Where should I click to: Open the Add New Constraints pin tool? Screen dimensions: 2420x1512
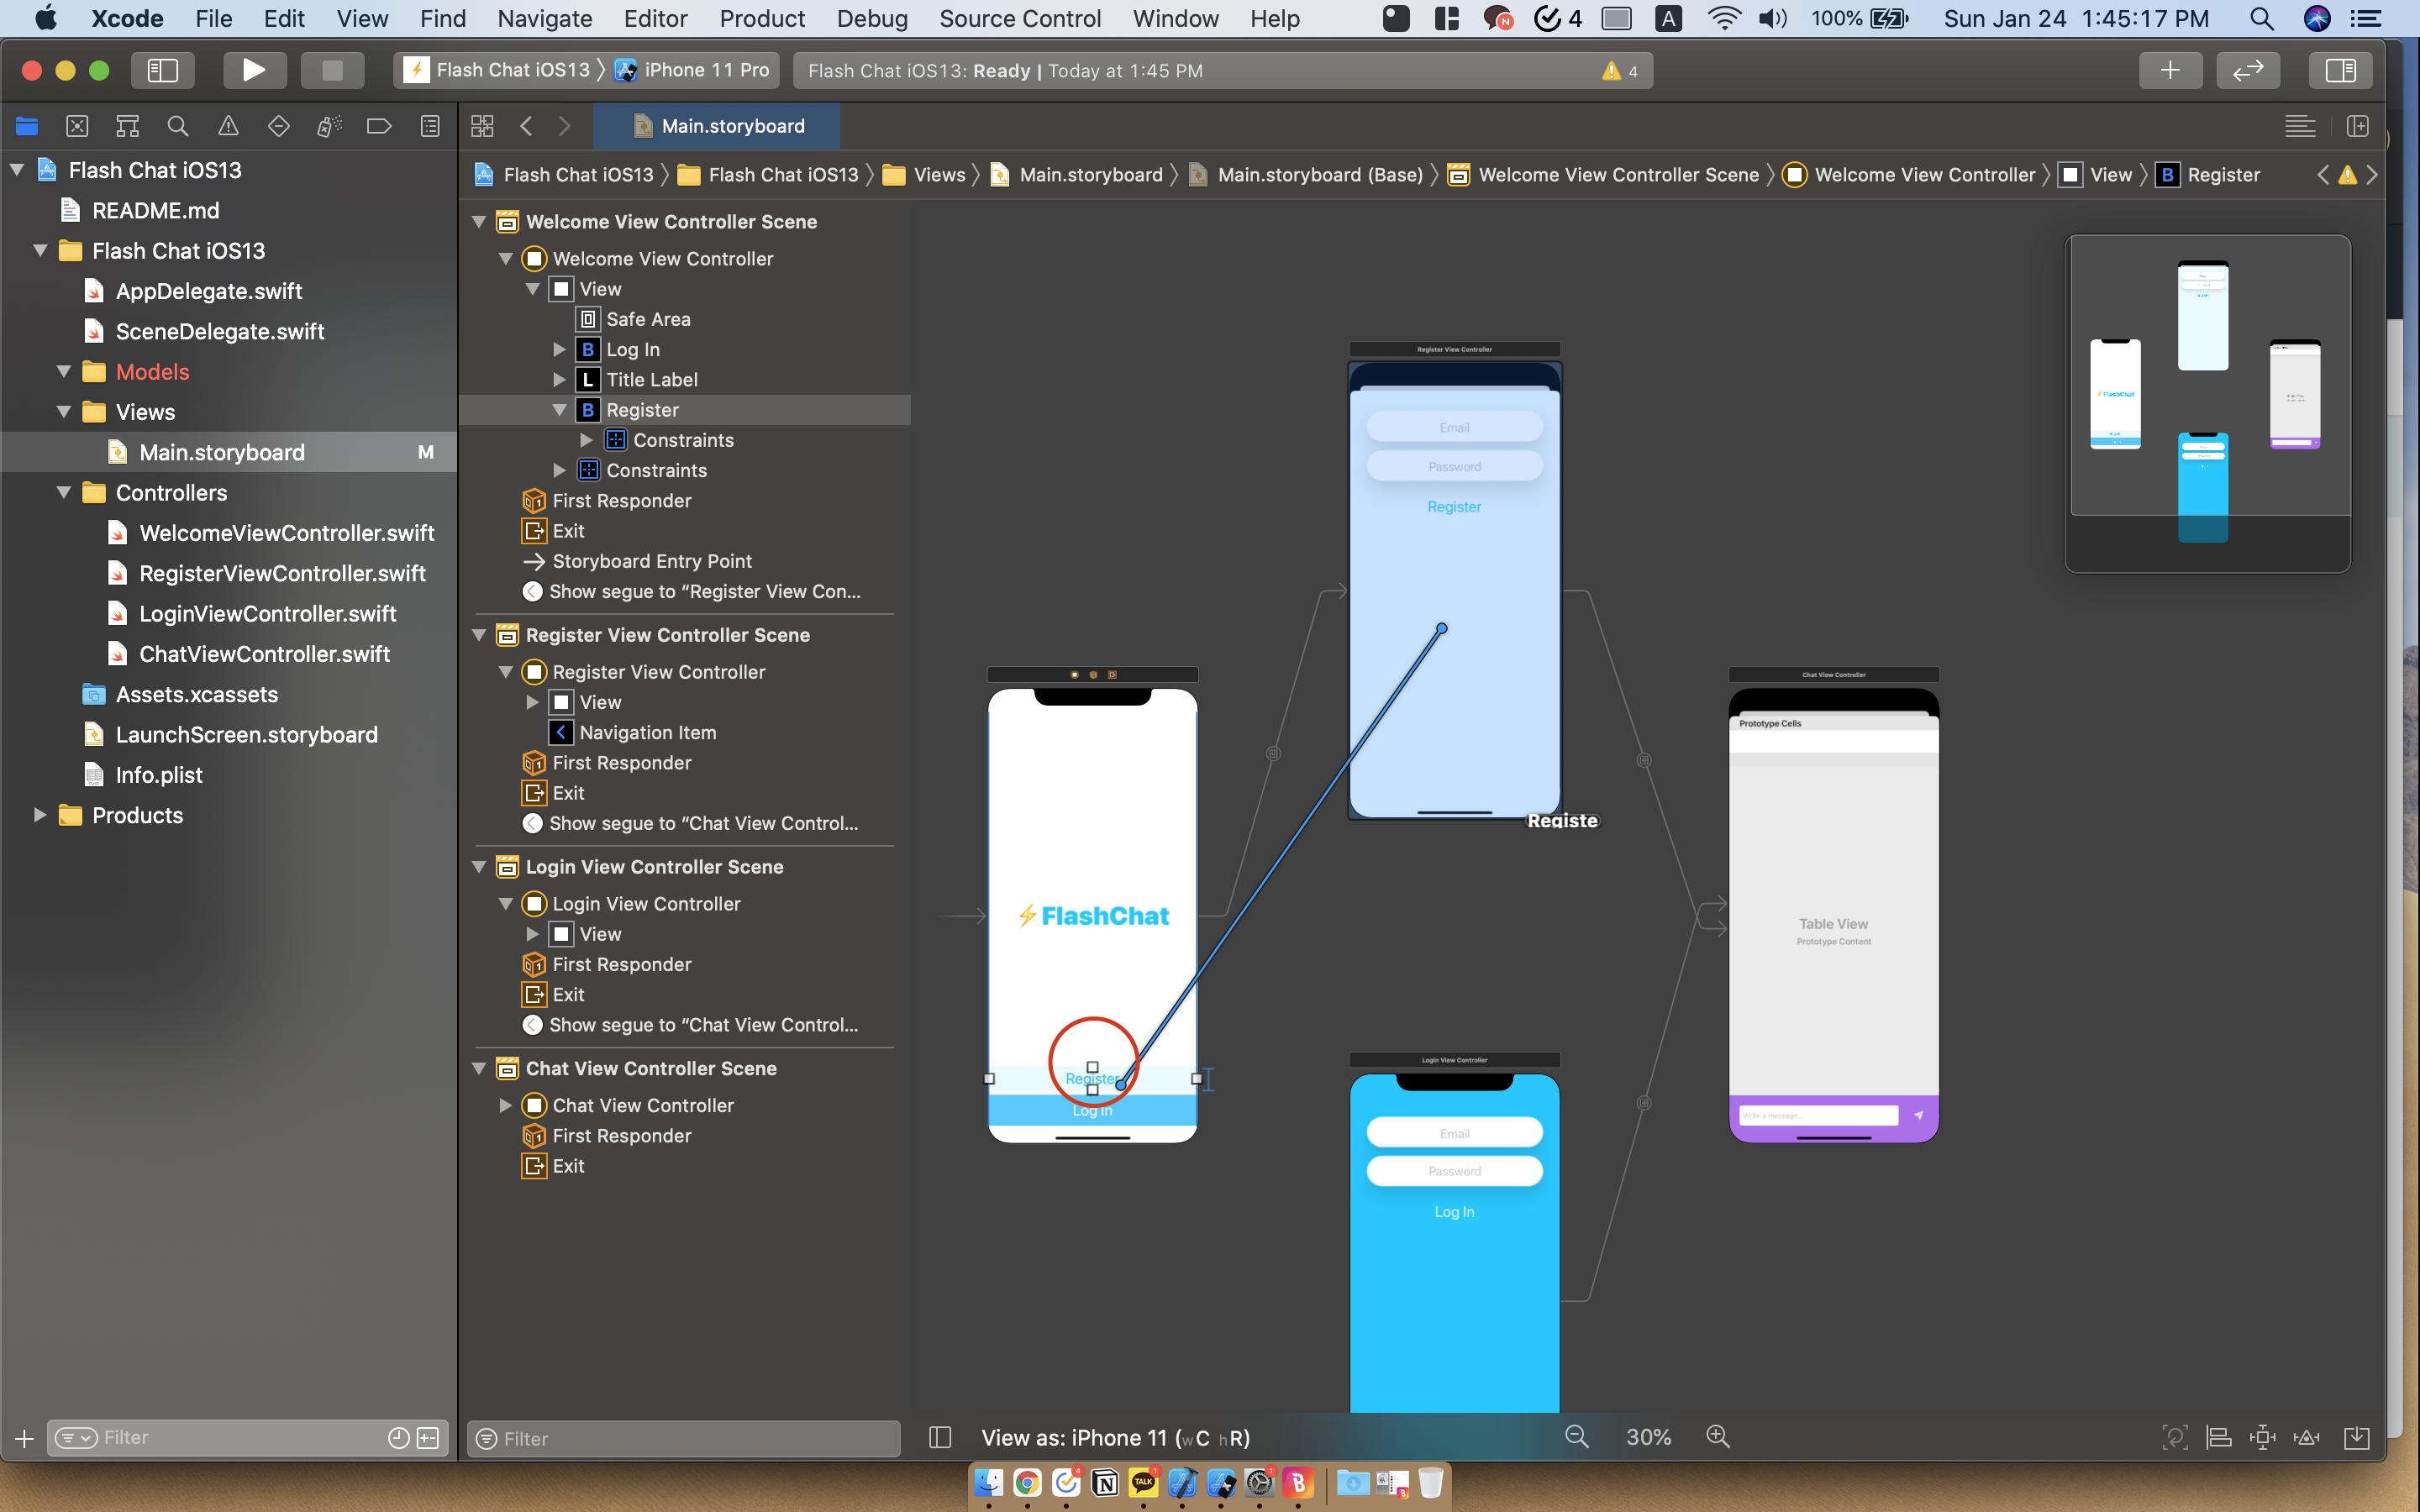click(2262, 1437)
